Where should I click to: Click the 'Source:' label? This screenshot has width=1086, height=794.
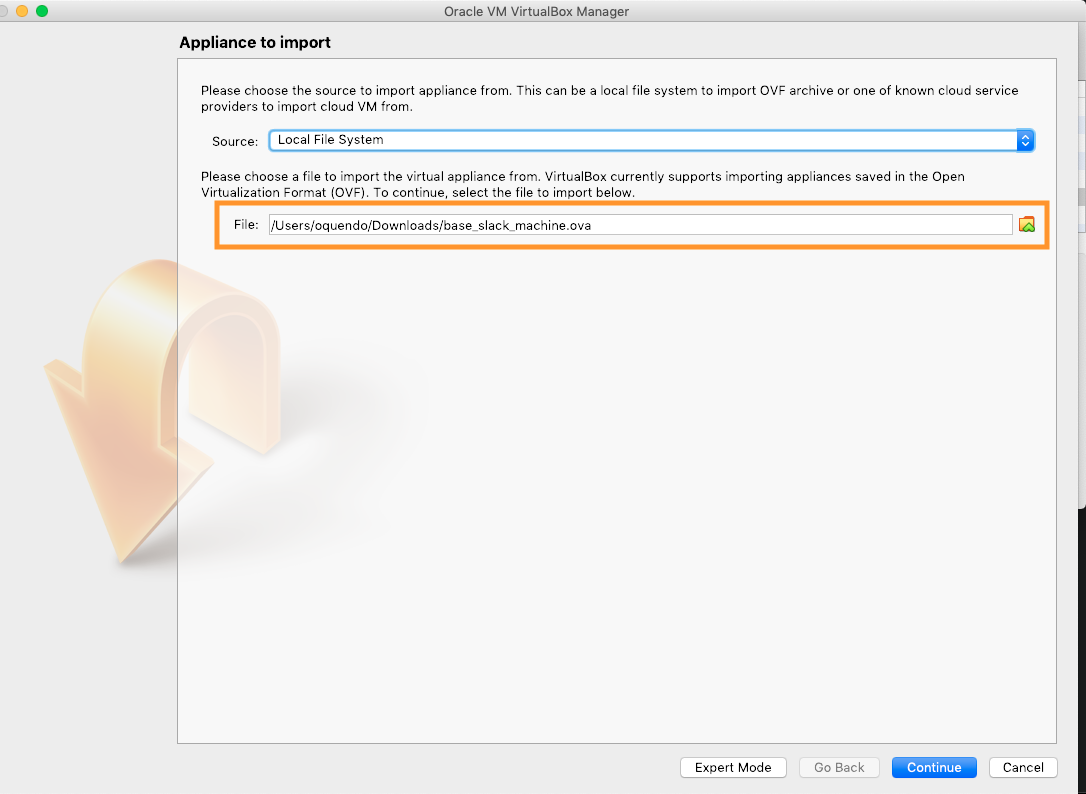tap(235, 141)
